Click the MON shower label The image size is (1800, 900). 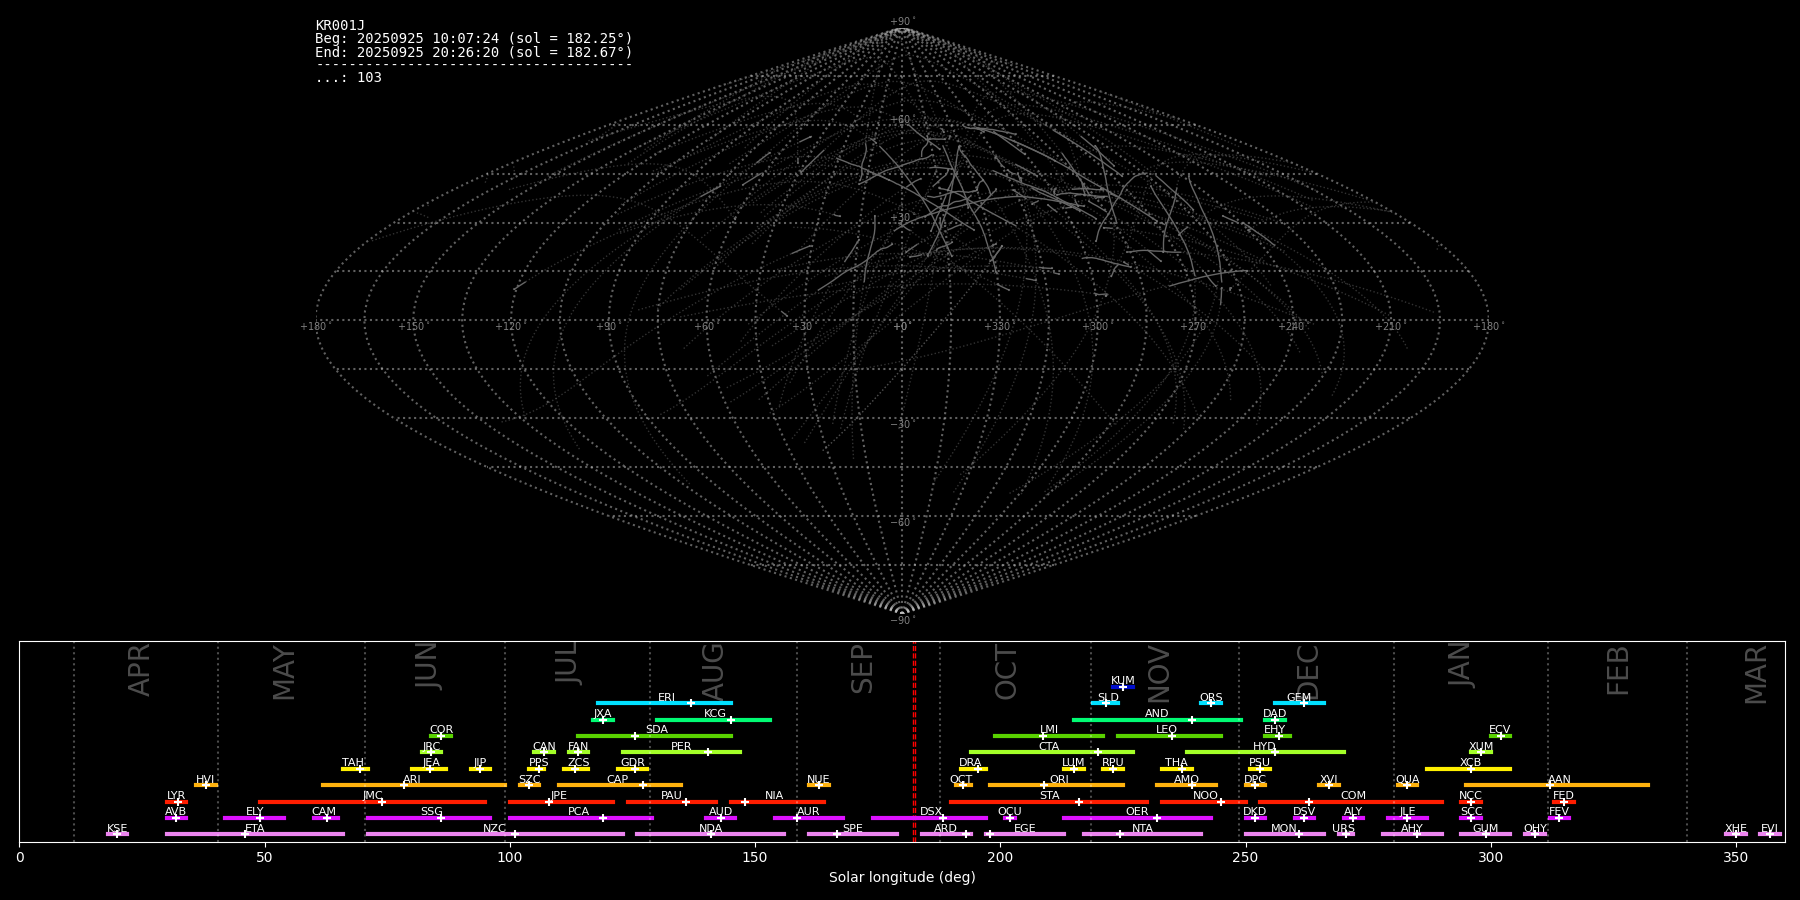tap(1284, 829)
